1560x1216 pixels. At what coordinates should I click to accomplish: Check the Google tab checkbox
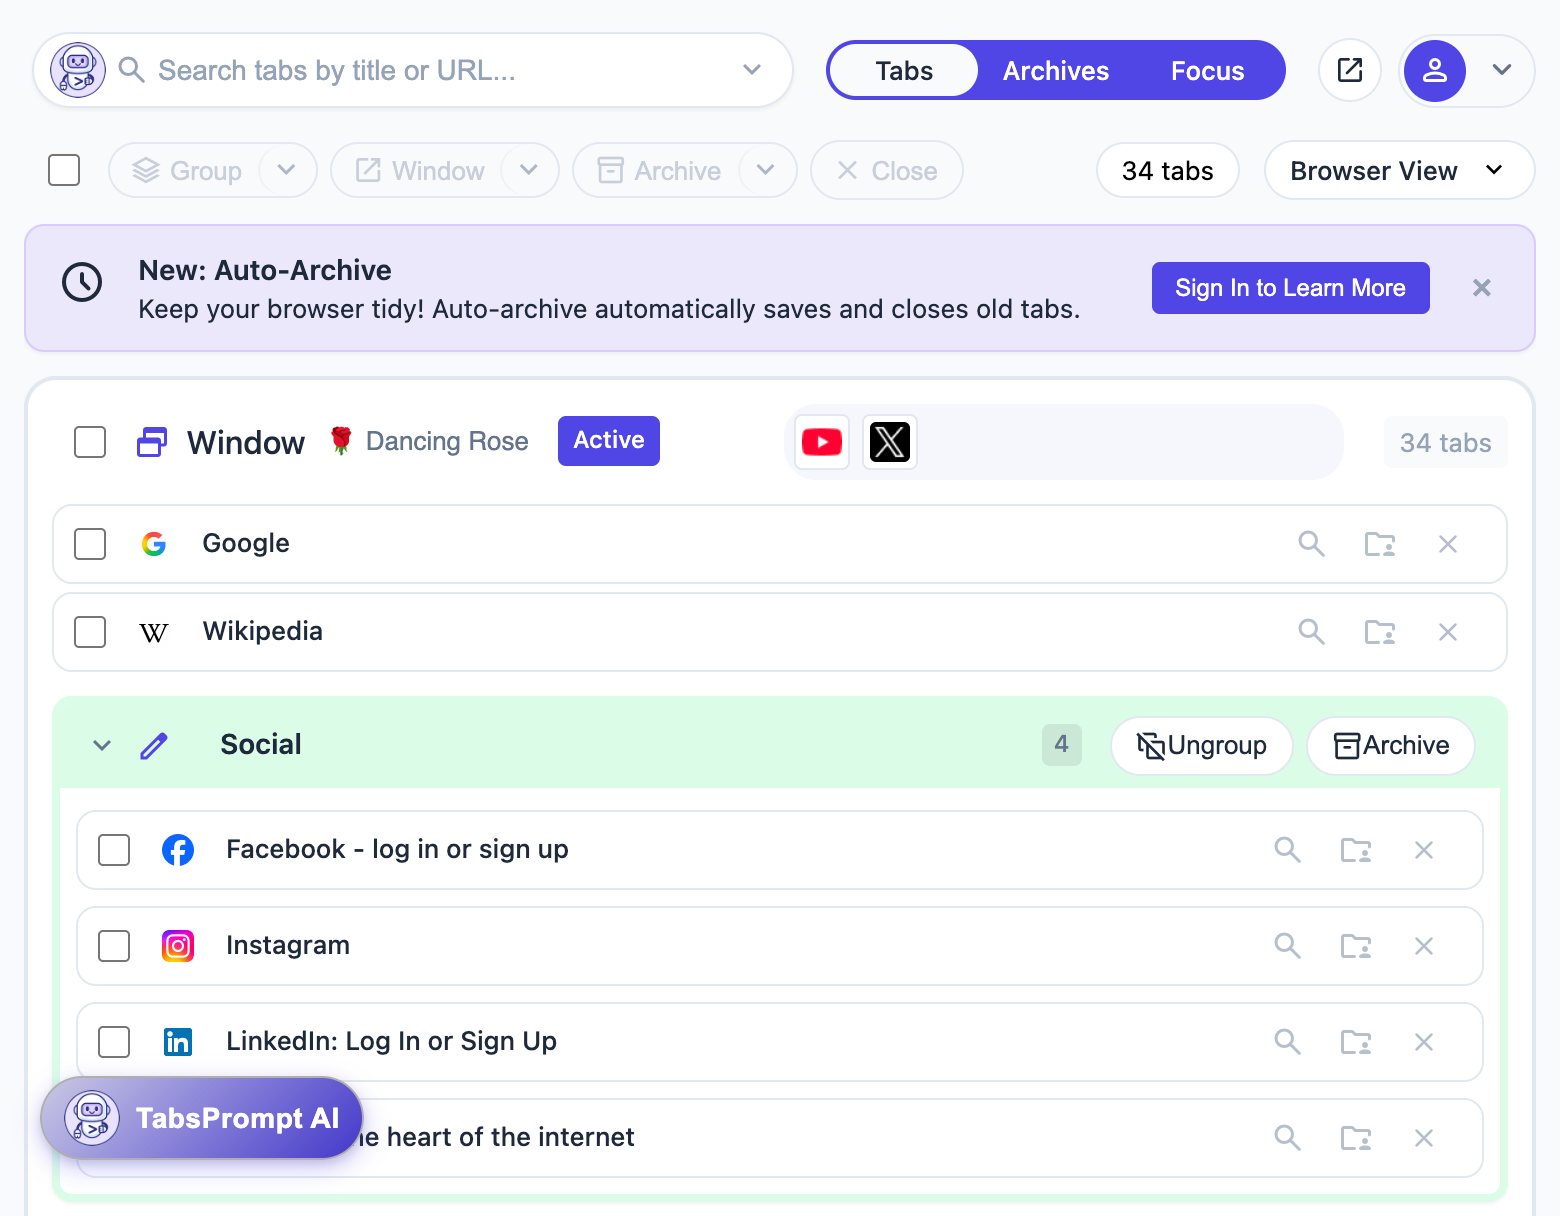pos(90,544)
